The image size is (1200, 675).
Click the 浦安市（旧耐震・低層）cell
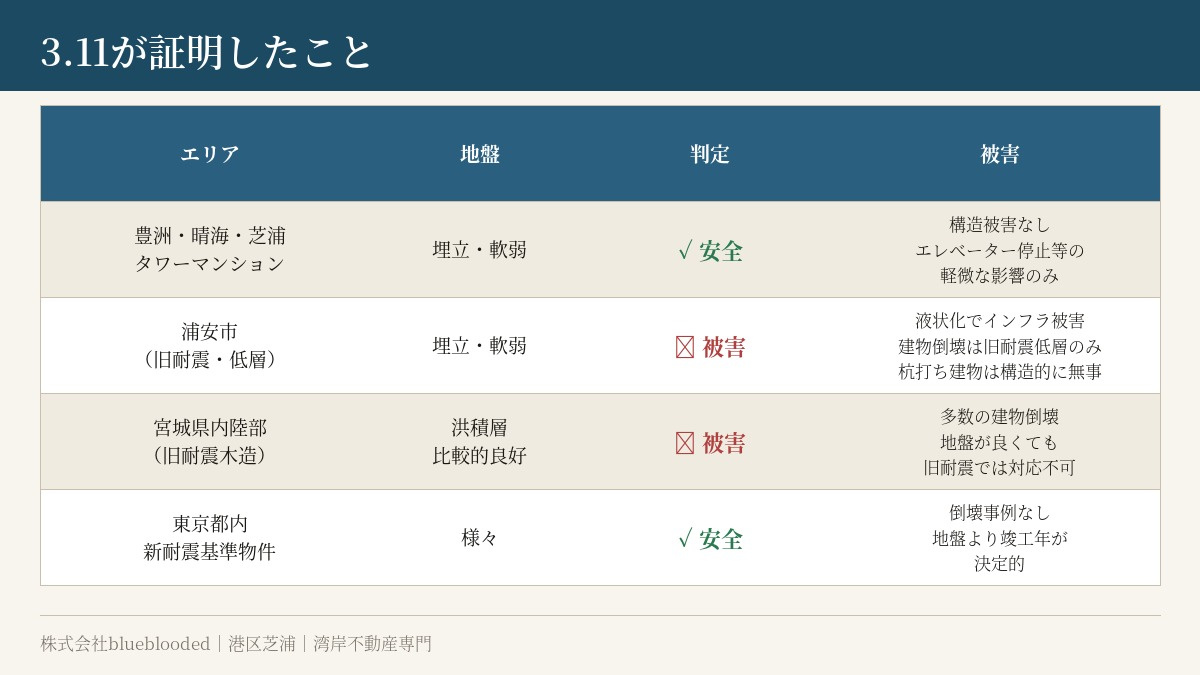point(210,346)
